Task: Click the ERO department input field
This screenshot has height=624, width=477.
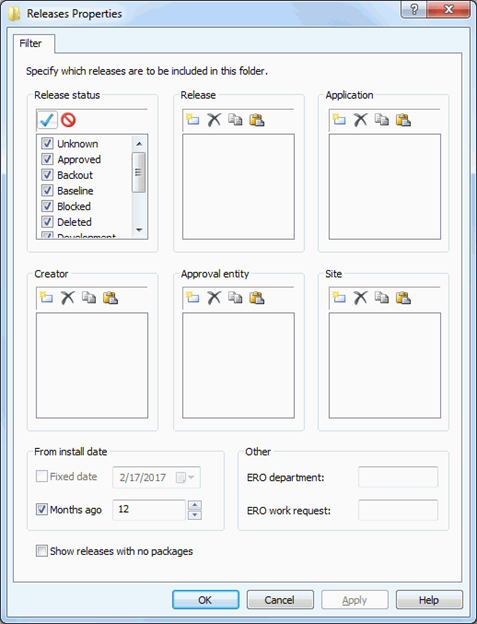Action: click(398, 477)
